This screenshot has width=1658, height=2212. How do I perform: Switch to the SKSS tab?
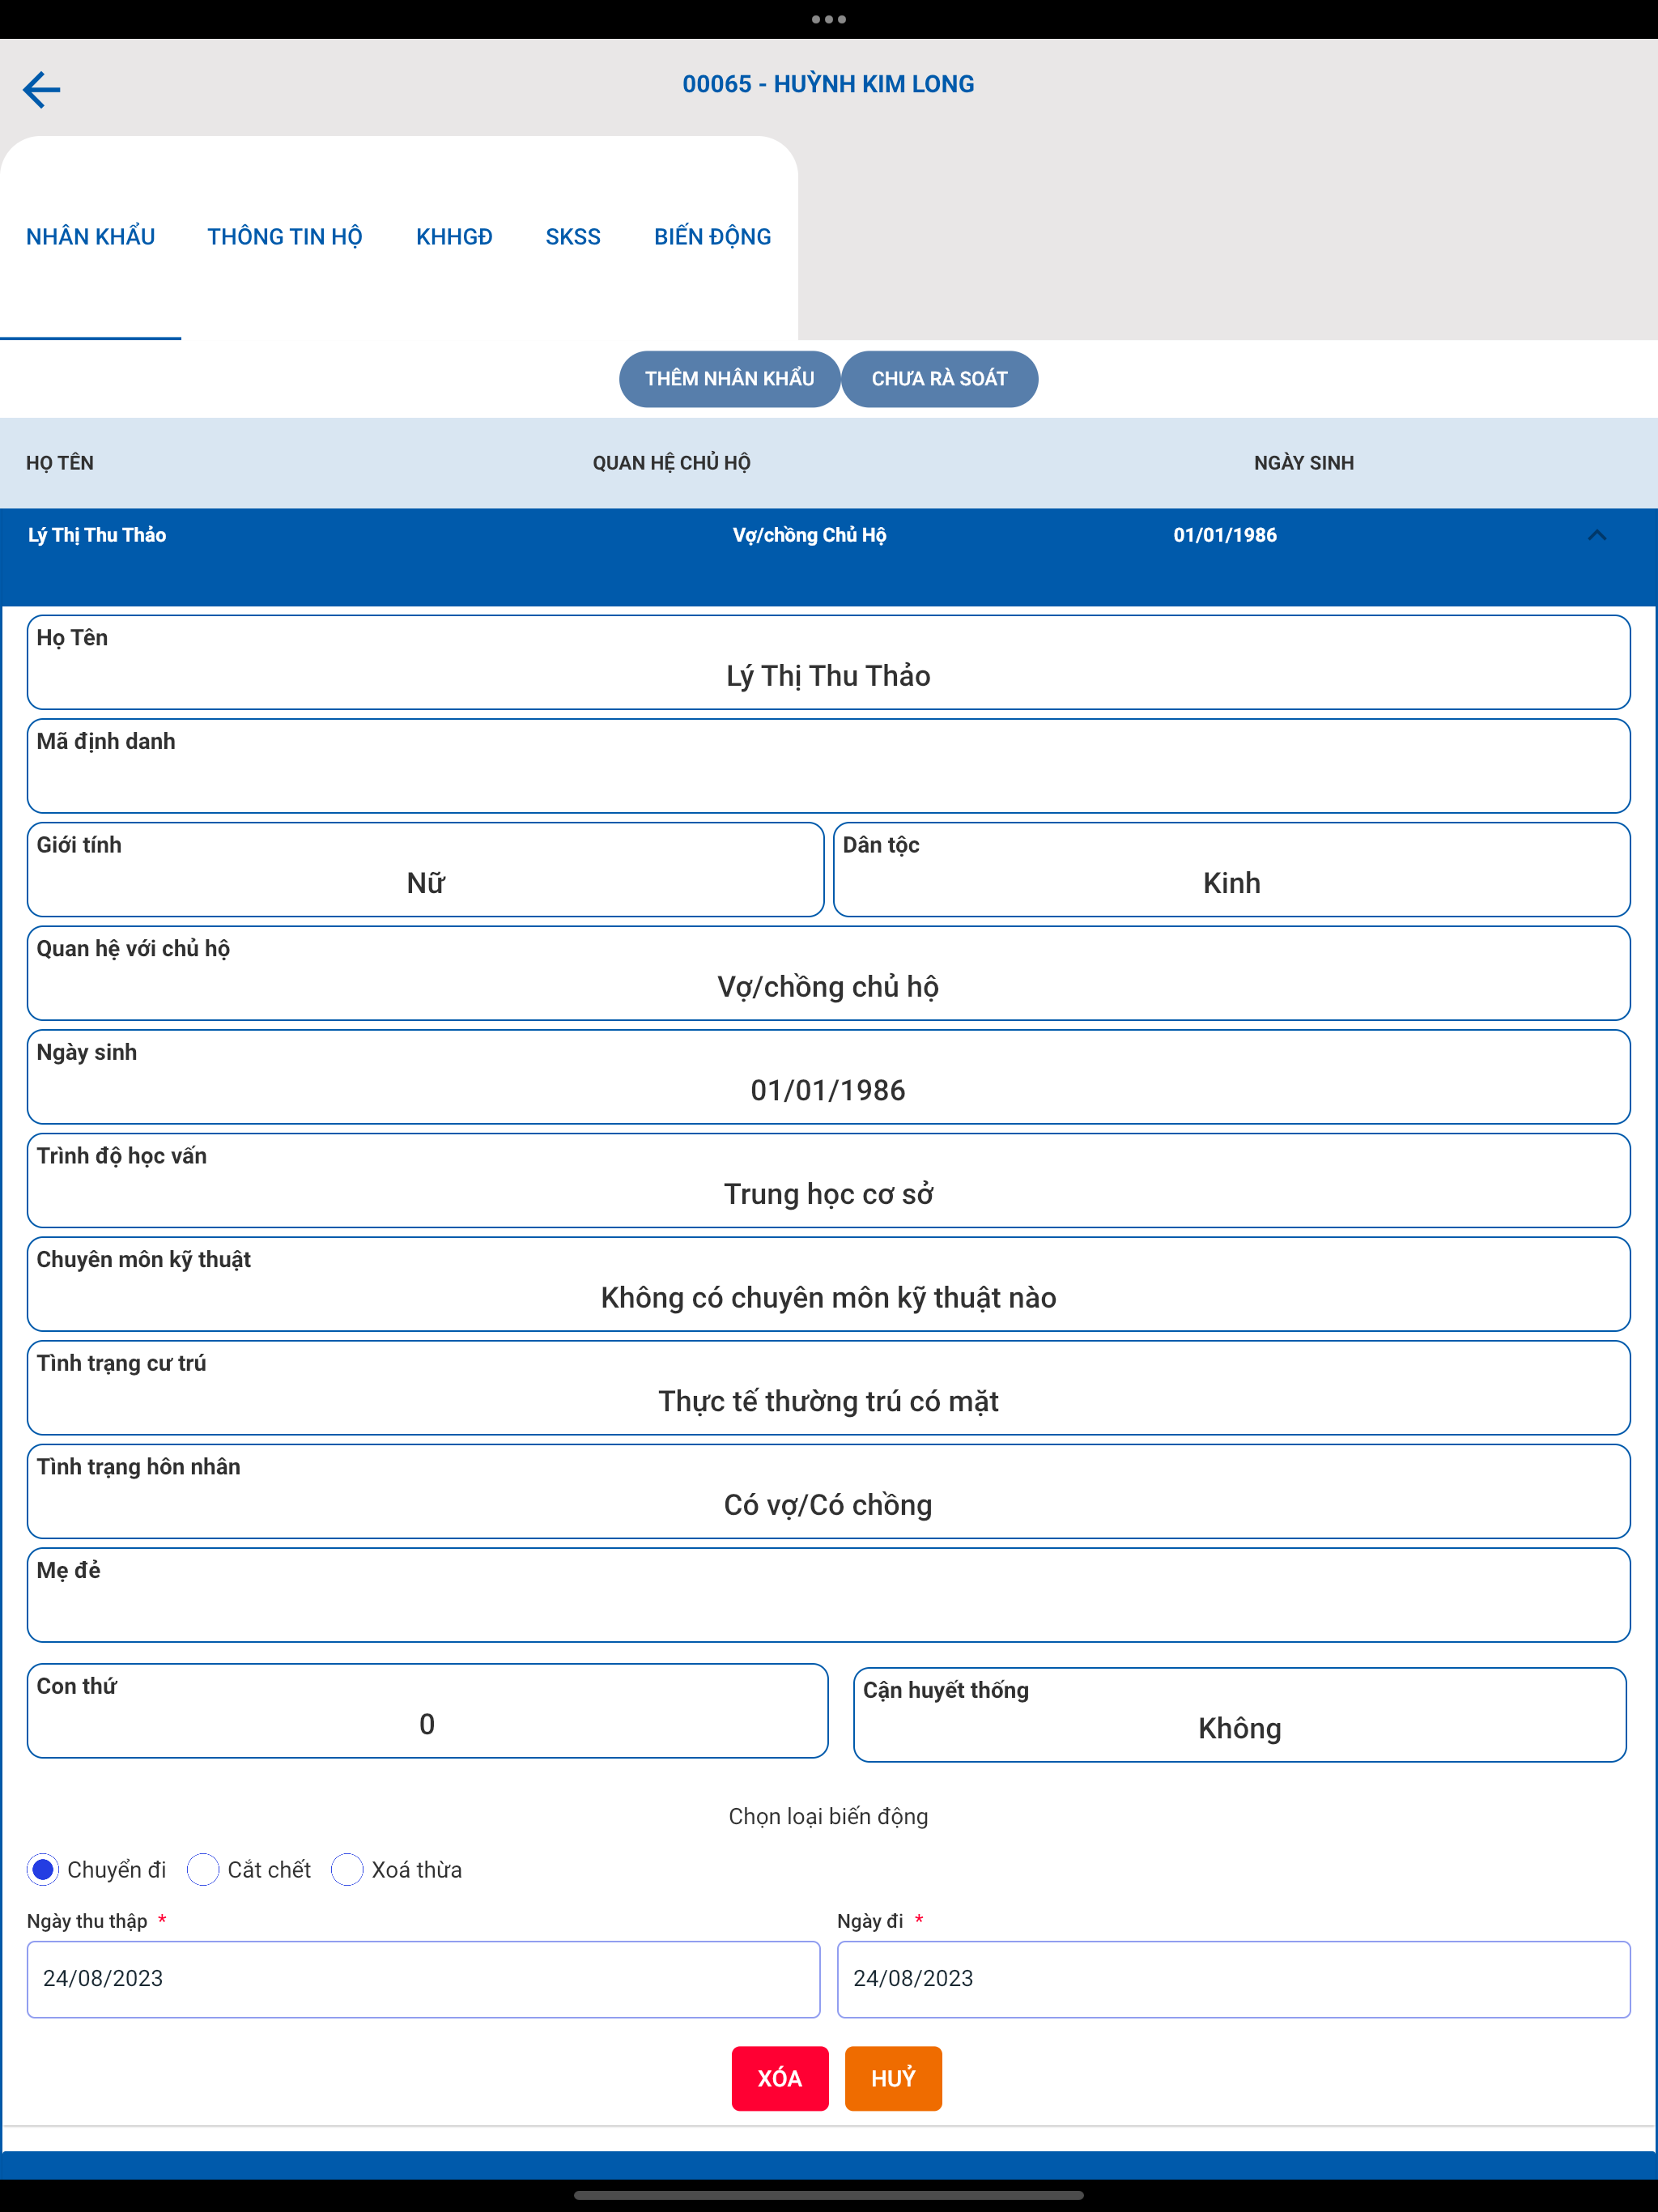[573, 237]
